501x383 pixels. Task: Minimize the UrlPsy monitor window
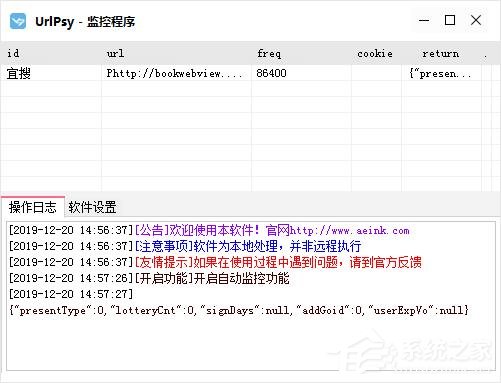pyautogui.click(x=424, y=20)
